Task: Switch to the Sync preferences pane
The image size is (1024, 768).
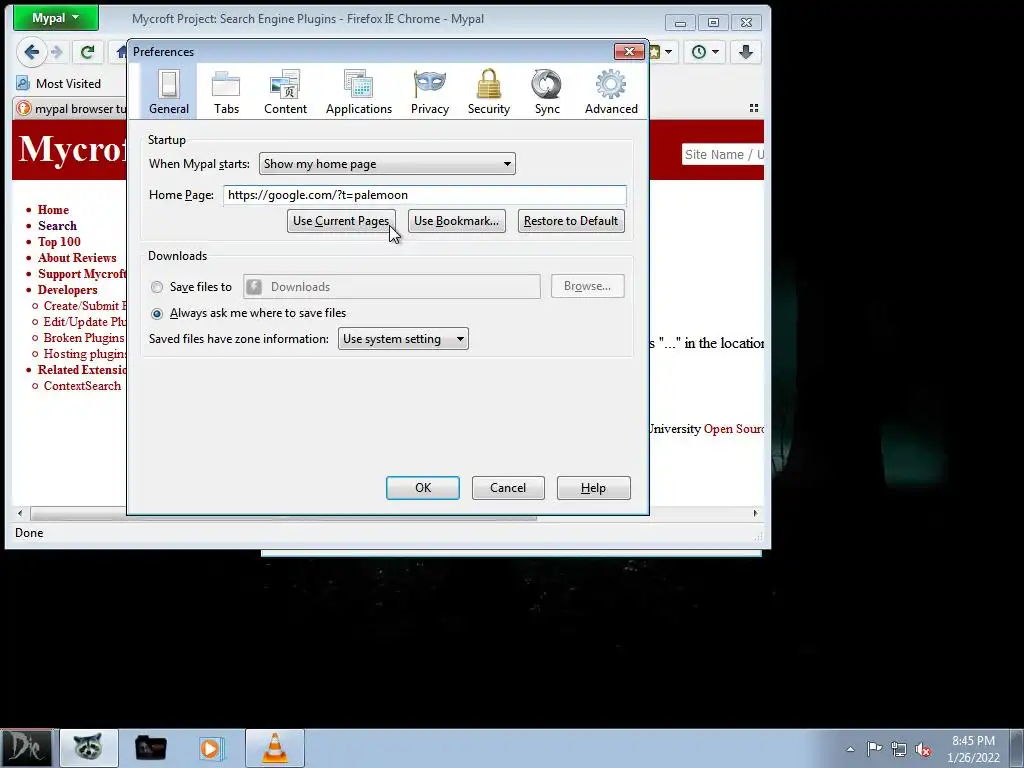Action: (547, 92)
